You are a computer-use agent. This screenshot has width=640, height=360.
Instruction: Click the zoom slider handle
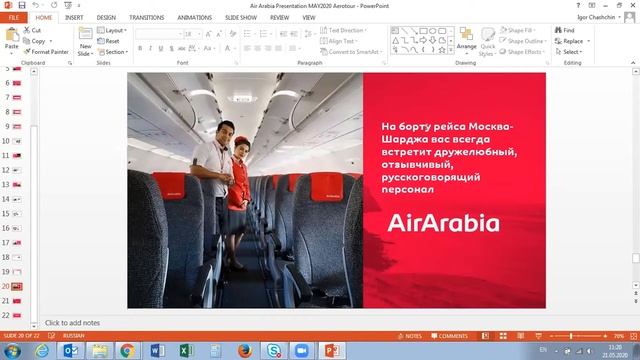tap(571, 336)
